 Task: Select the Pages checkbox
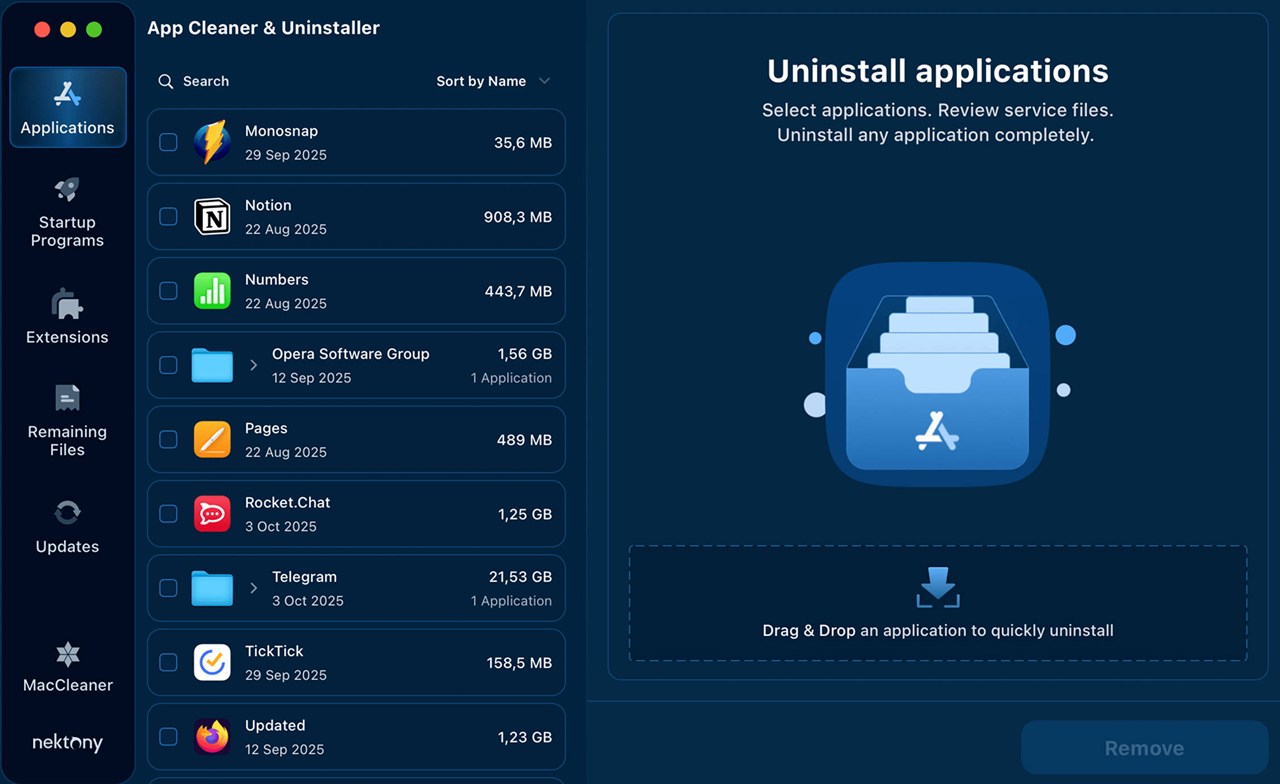[169, 440]
